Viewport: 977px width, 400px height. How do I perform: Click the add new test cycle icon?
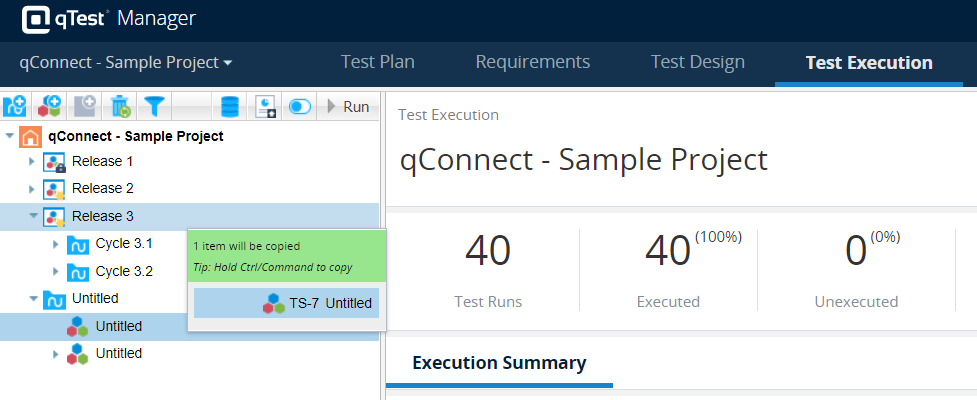[15, 106]
